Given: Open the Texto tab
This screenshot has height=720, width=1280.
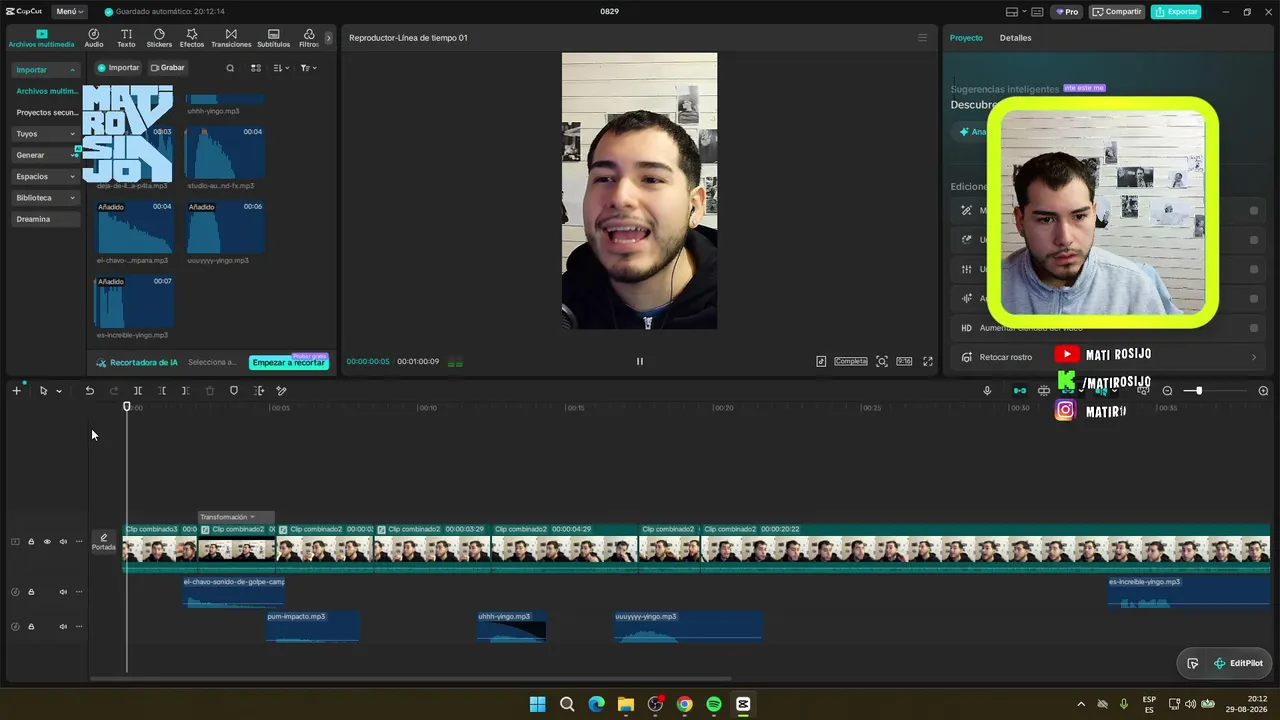Looking at the screenshot, I should point(126,38).
